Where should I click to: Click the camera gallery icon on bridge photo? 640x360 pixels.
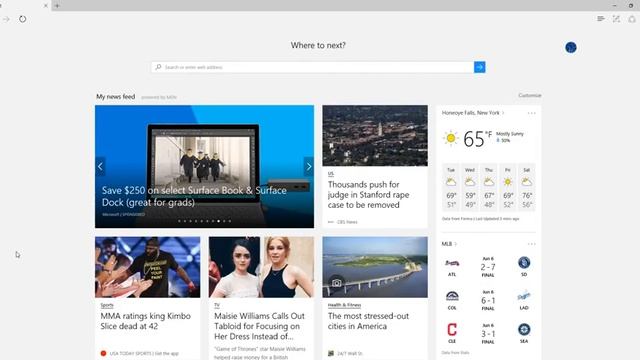[336, 283]
